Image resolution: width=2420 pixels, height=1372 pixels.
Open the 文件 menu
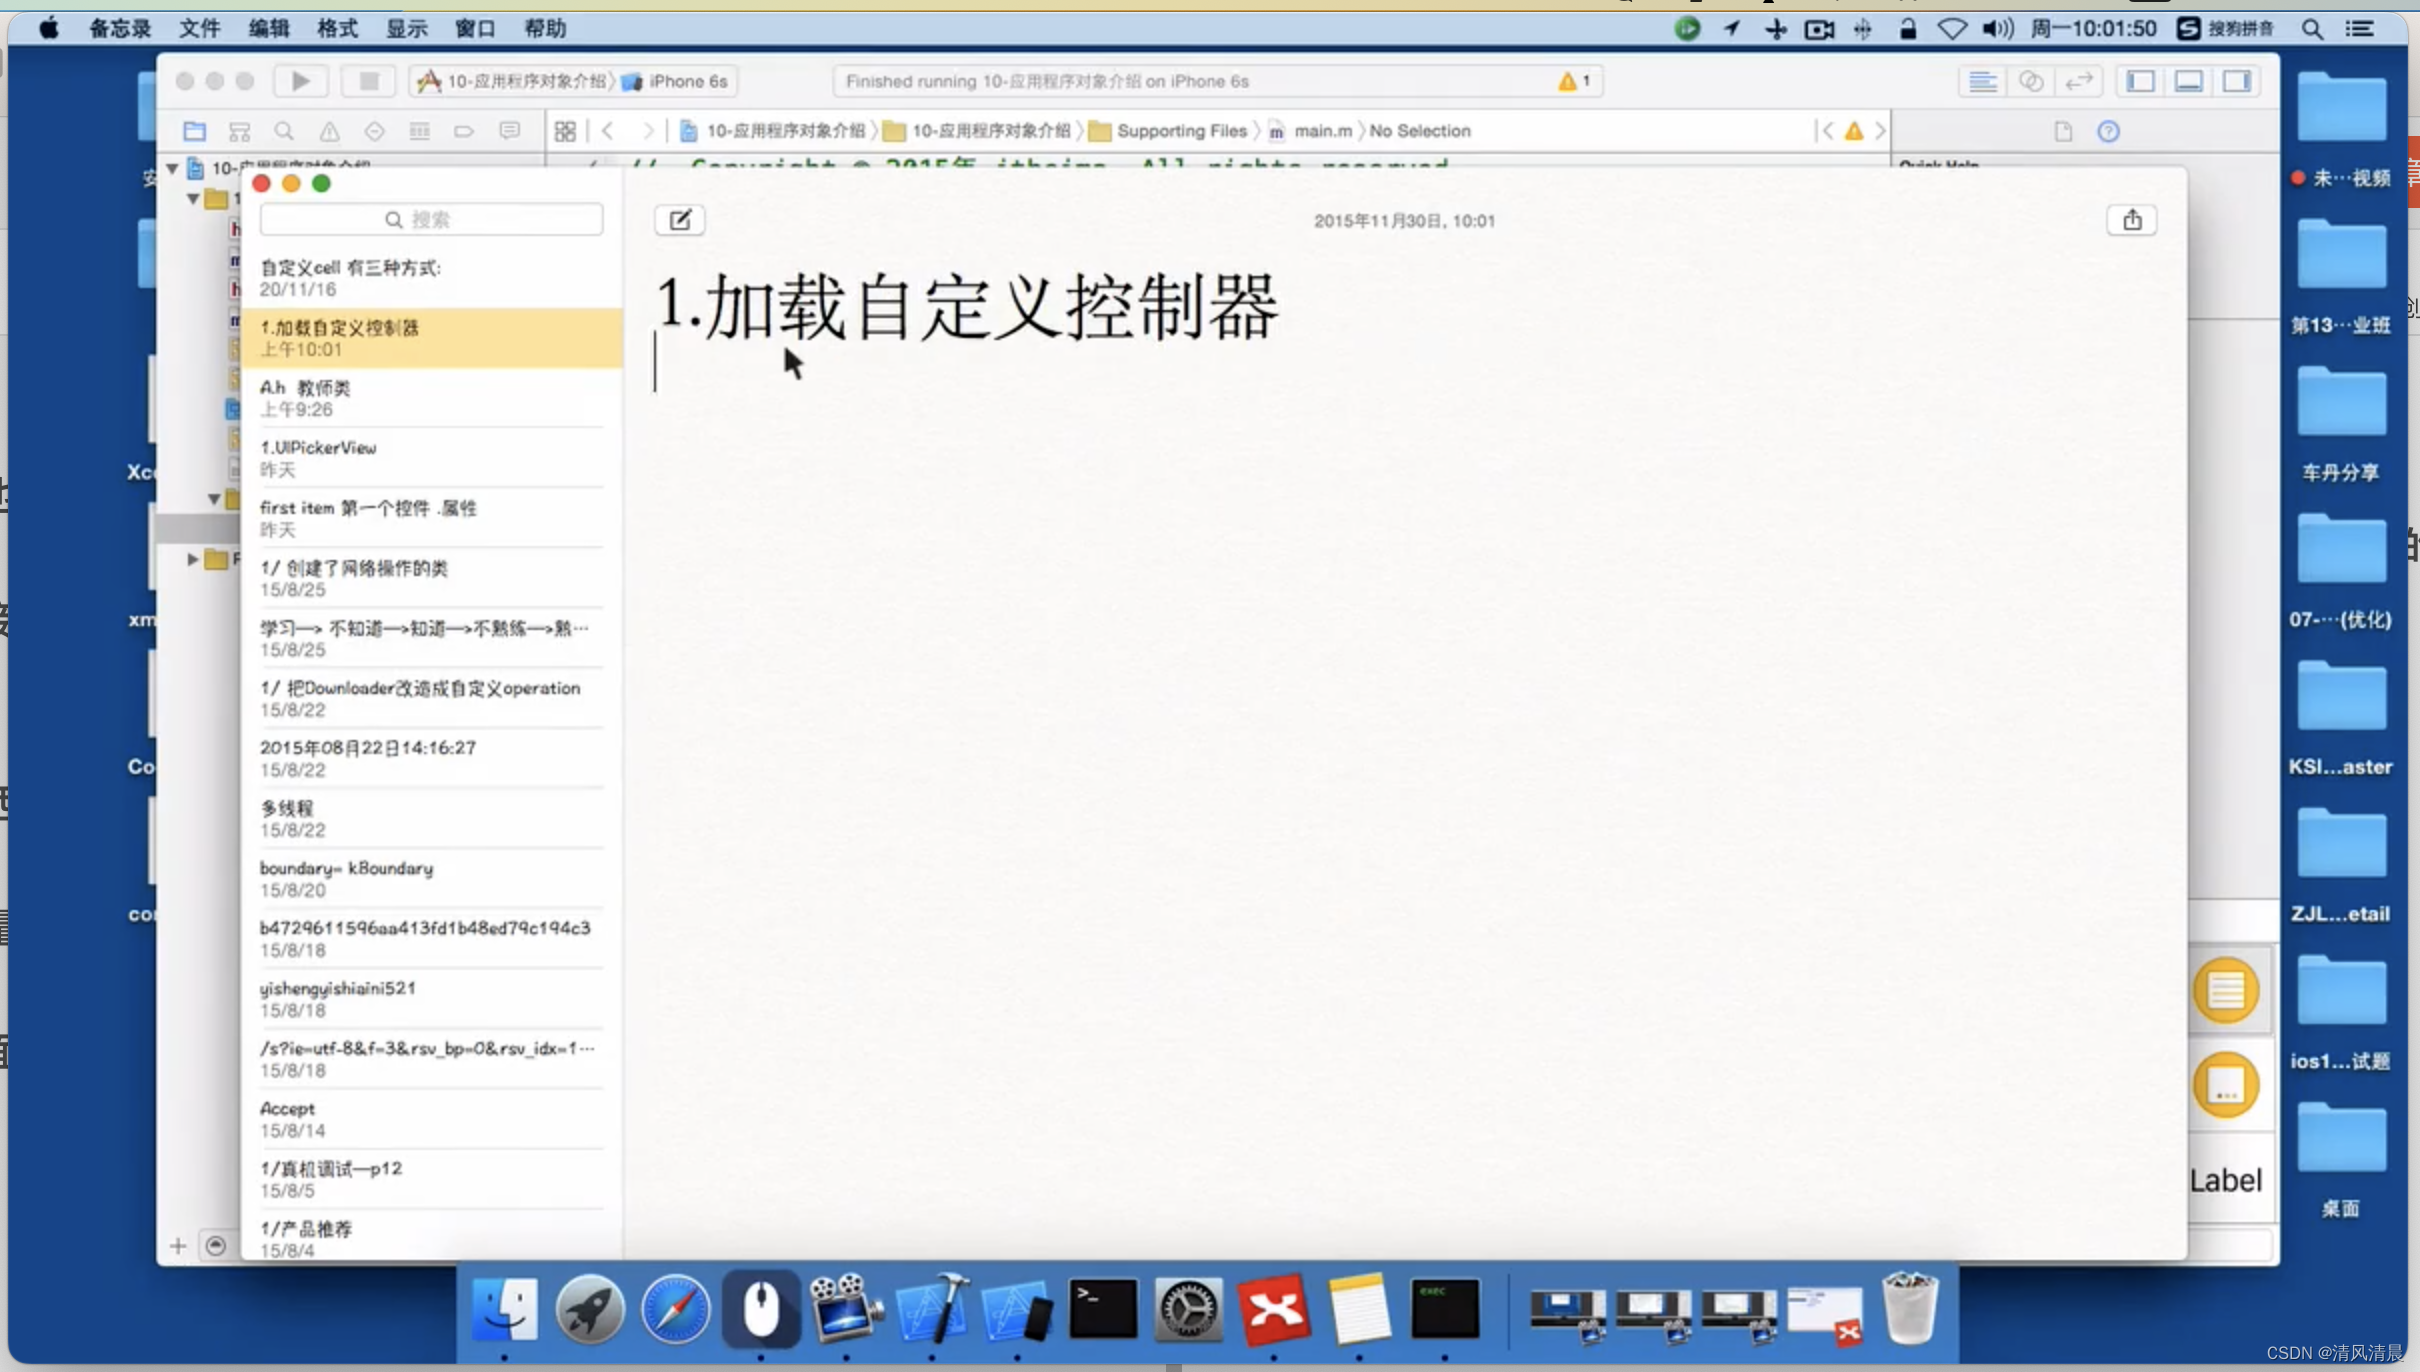pyautogui.click(x=200, y=29)
